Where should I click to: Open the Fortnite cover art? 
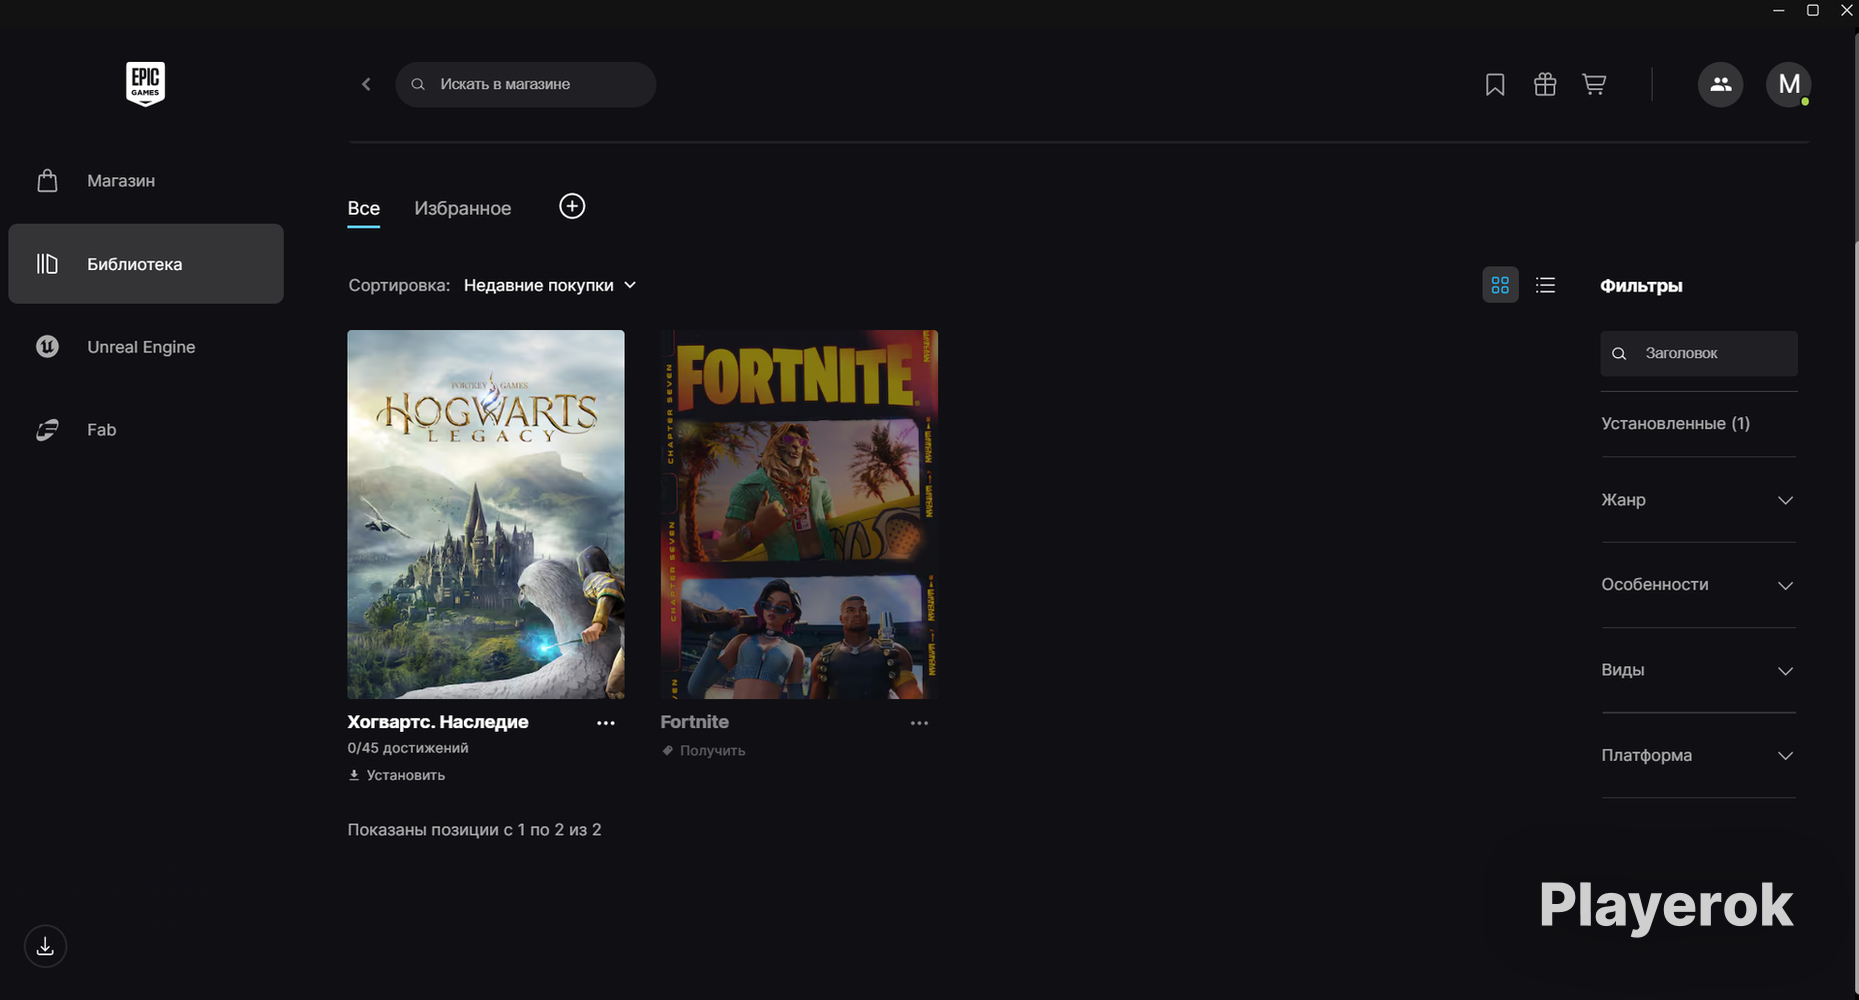click(x=799, y=514)
